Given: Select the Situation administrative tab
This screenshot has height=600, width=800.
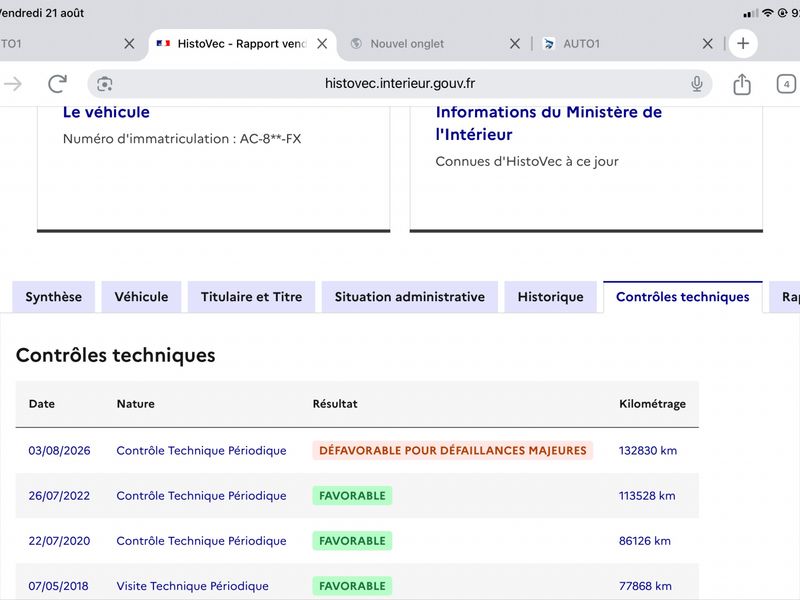Looking at the screenshot, I should click(410, 297).
